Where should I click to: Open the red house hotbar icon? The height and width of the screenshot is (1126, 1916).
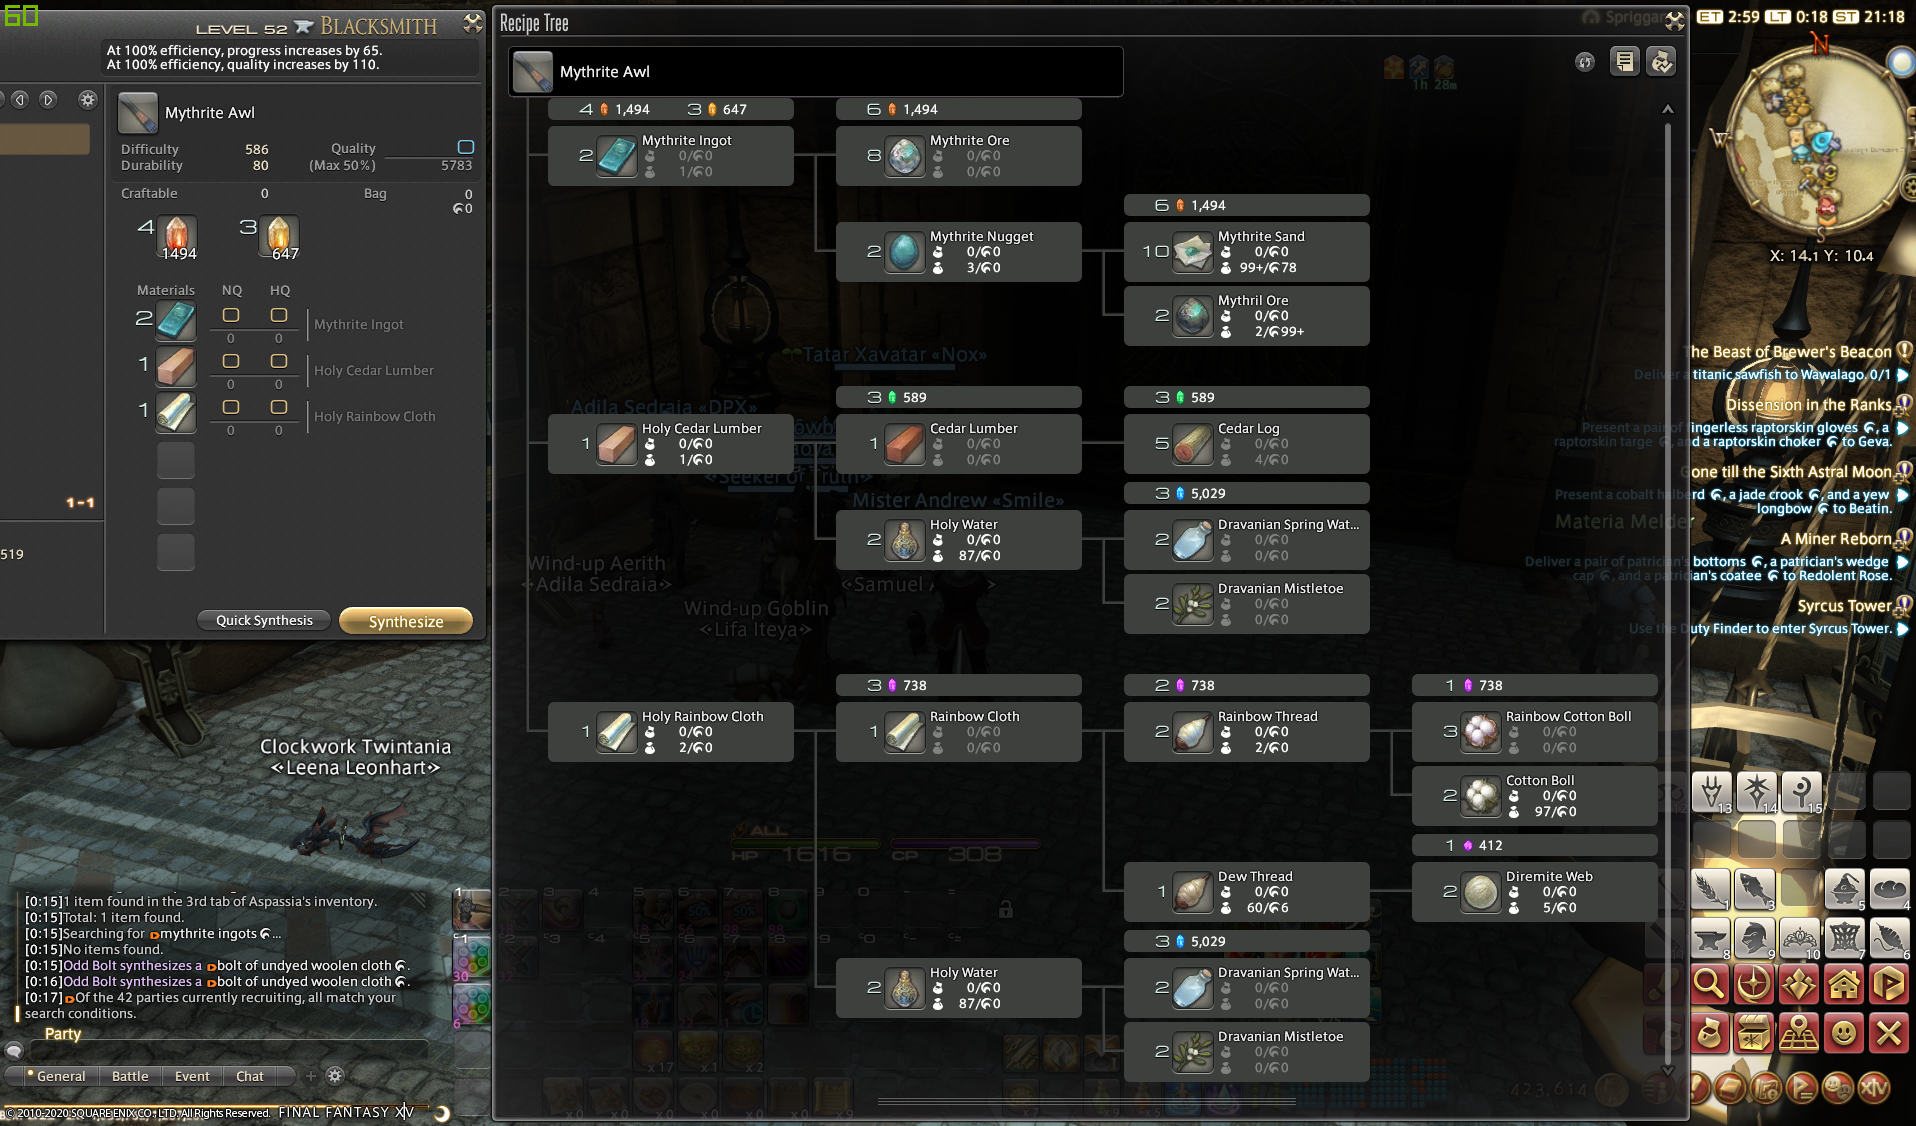(1843, 985)
